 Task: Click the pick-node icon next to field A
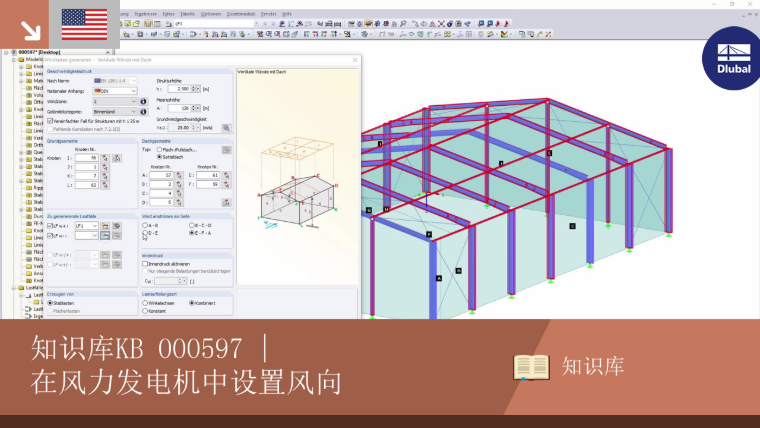click(179, 175)
